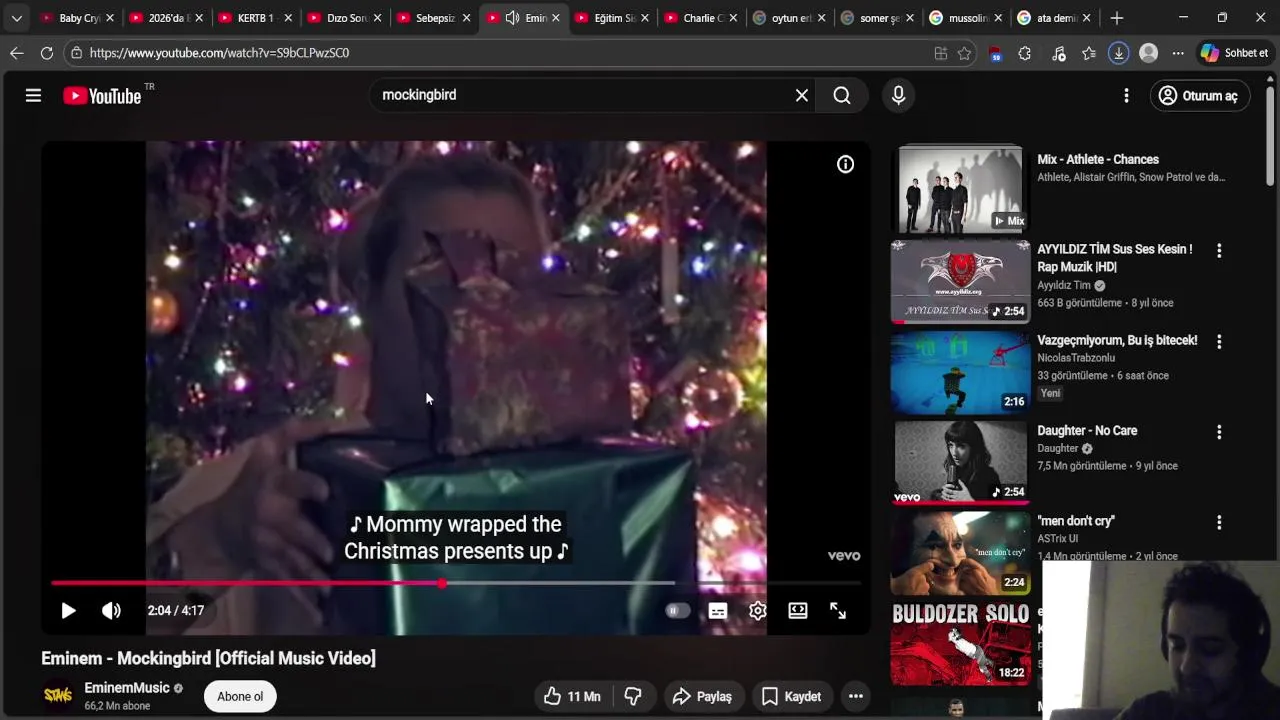Switch the player to theater mode

tap(797, 610)
